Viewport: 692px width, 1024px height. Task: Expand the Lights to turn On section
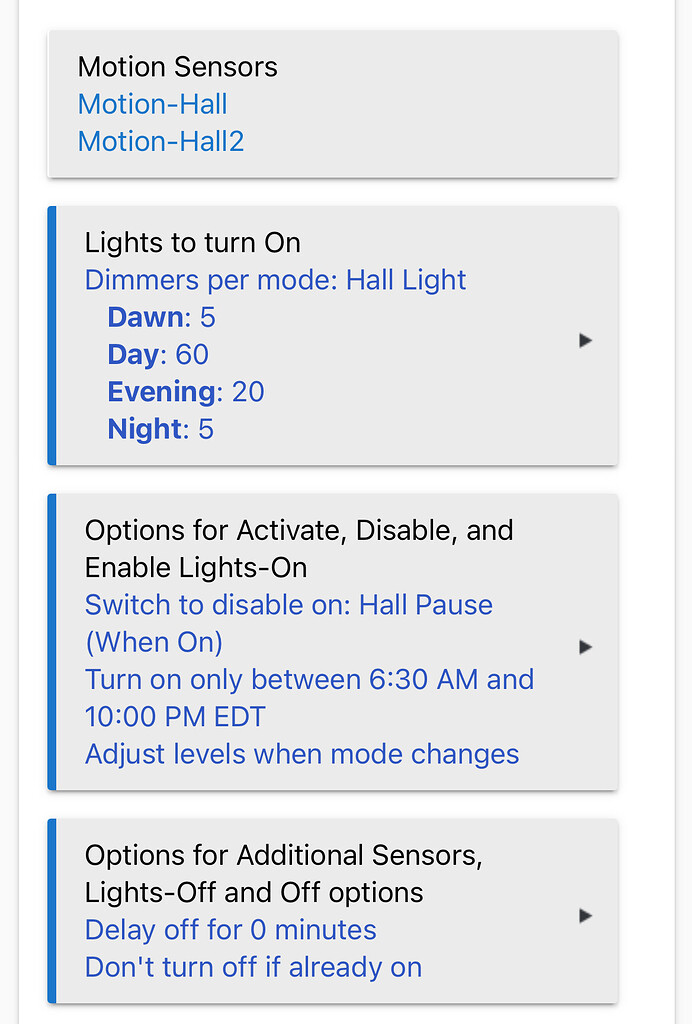[x=585, y=340]
